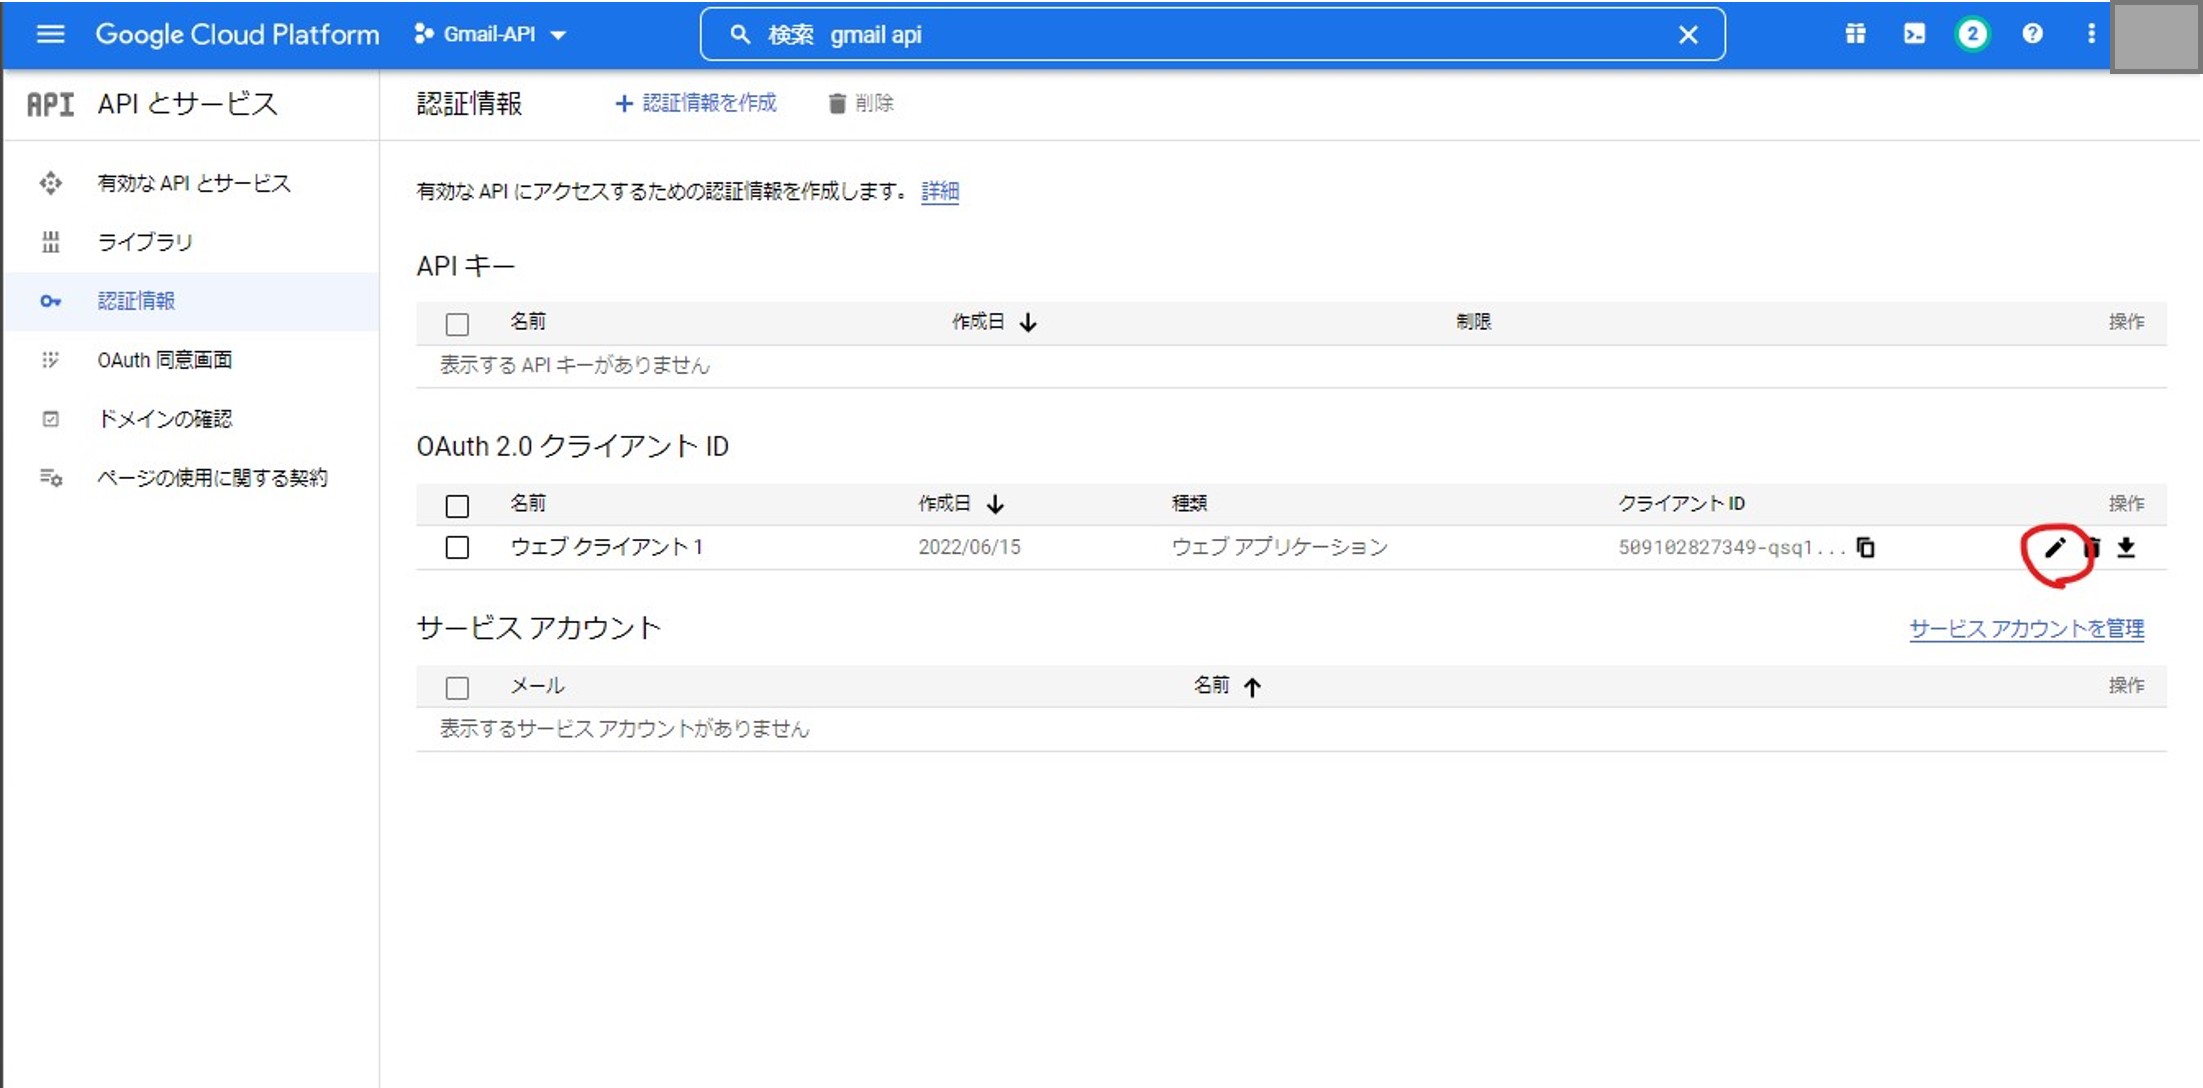Clear the search box with the X
The image size is (2203, 1088).
[x=1688, y=35]
